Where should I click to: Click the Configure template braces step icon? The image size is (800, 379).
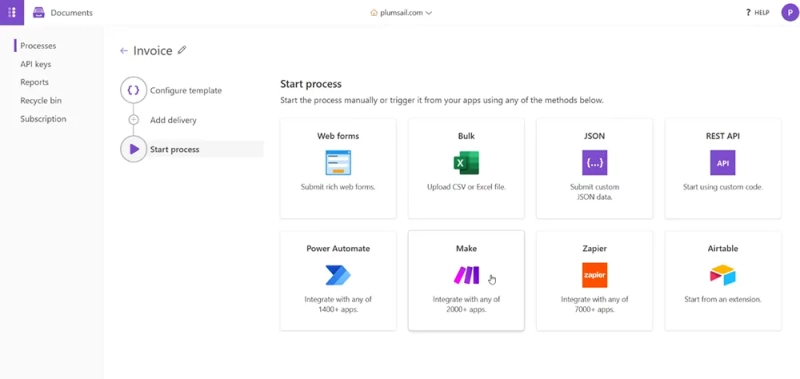pos(133,90)
